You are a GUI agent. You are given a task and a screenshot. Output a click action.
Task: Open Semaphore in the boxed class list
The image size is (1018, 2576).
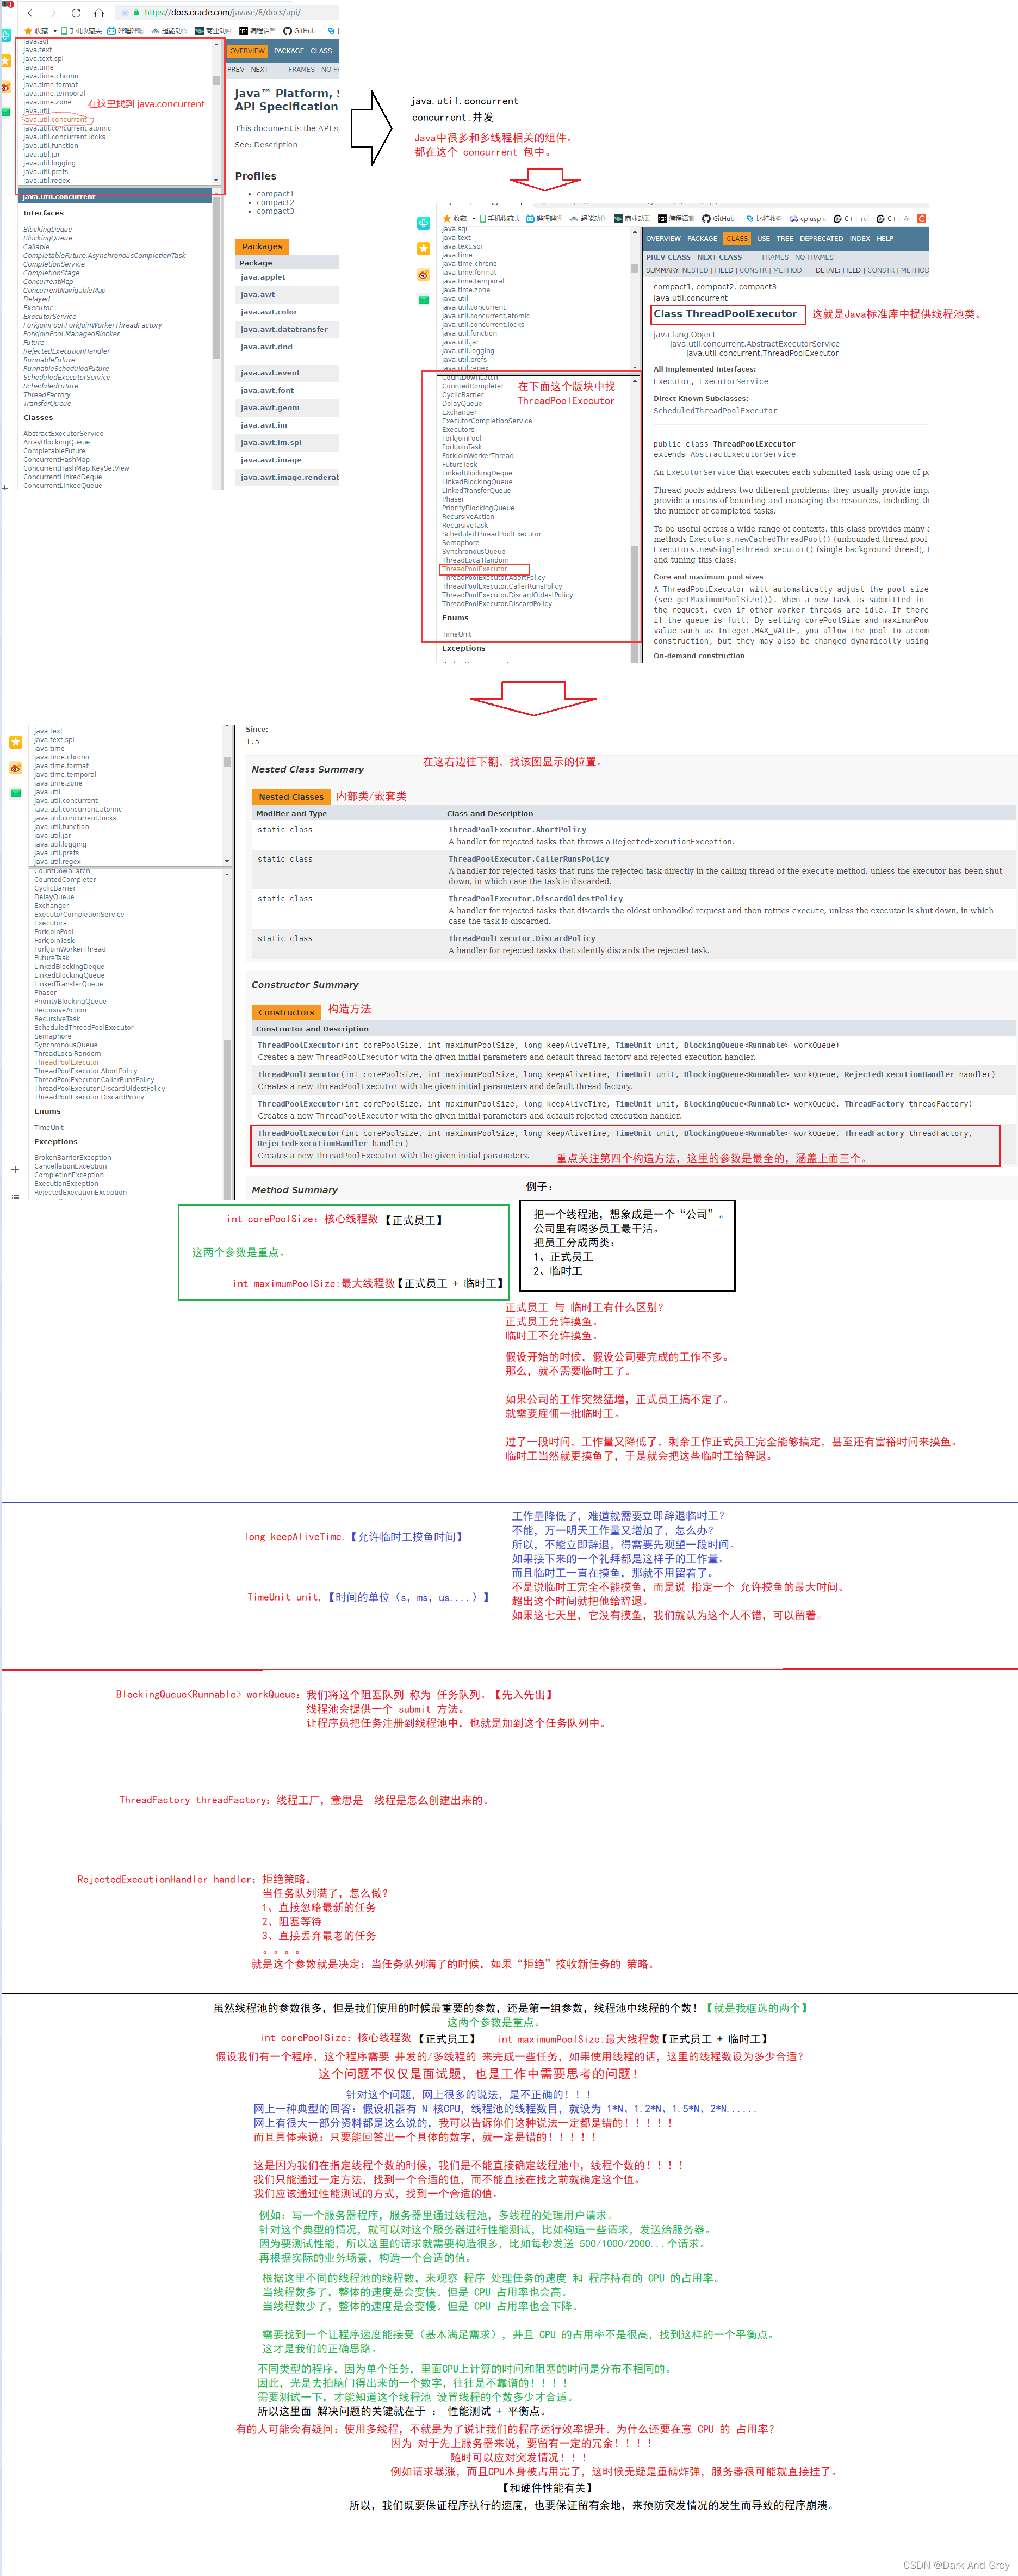460,543
